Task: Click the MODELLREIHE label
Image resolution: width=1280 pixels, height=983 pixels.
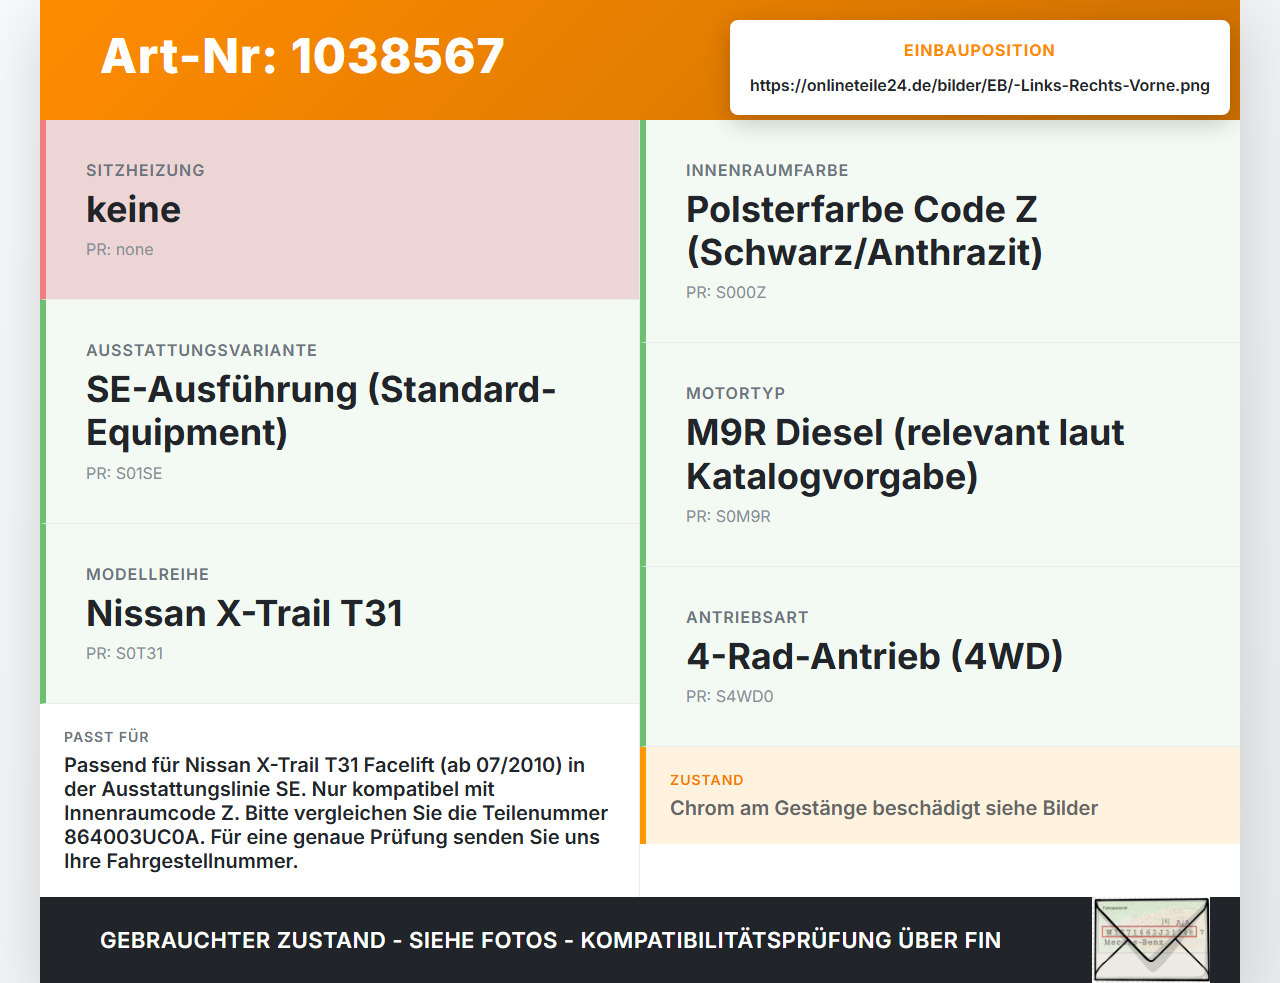Action: click(x=148, y=574)
